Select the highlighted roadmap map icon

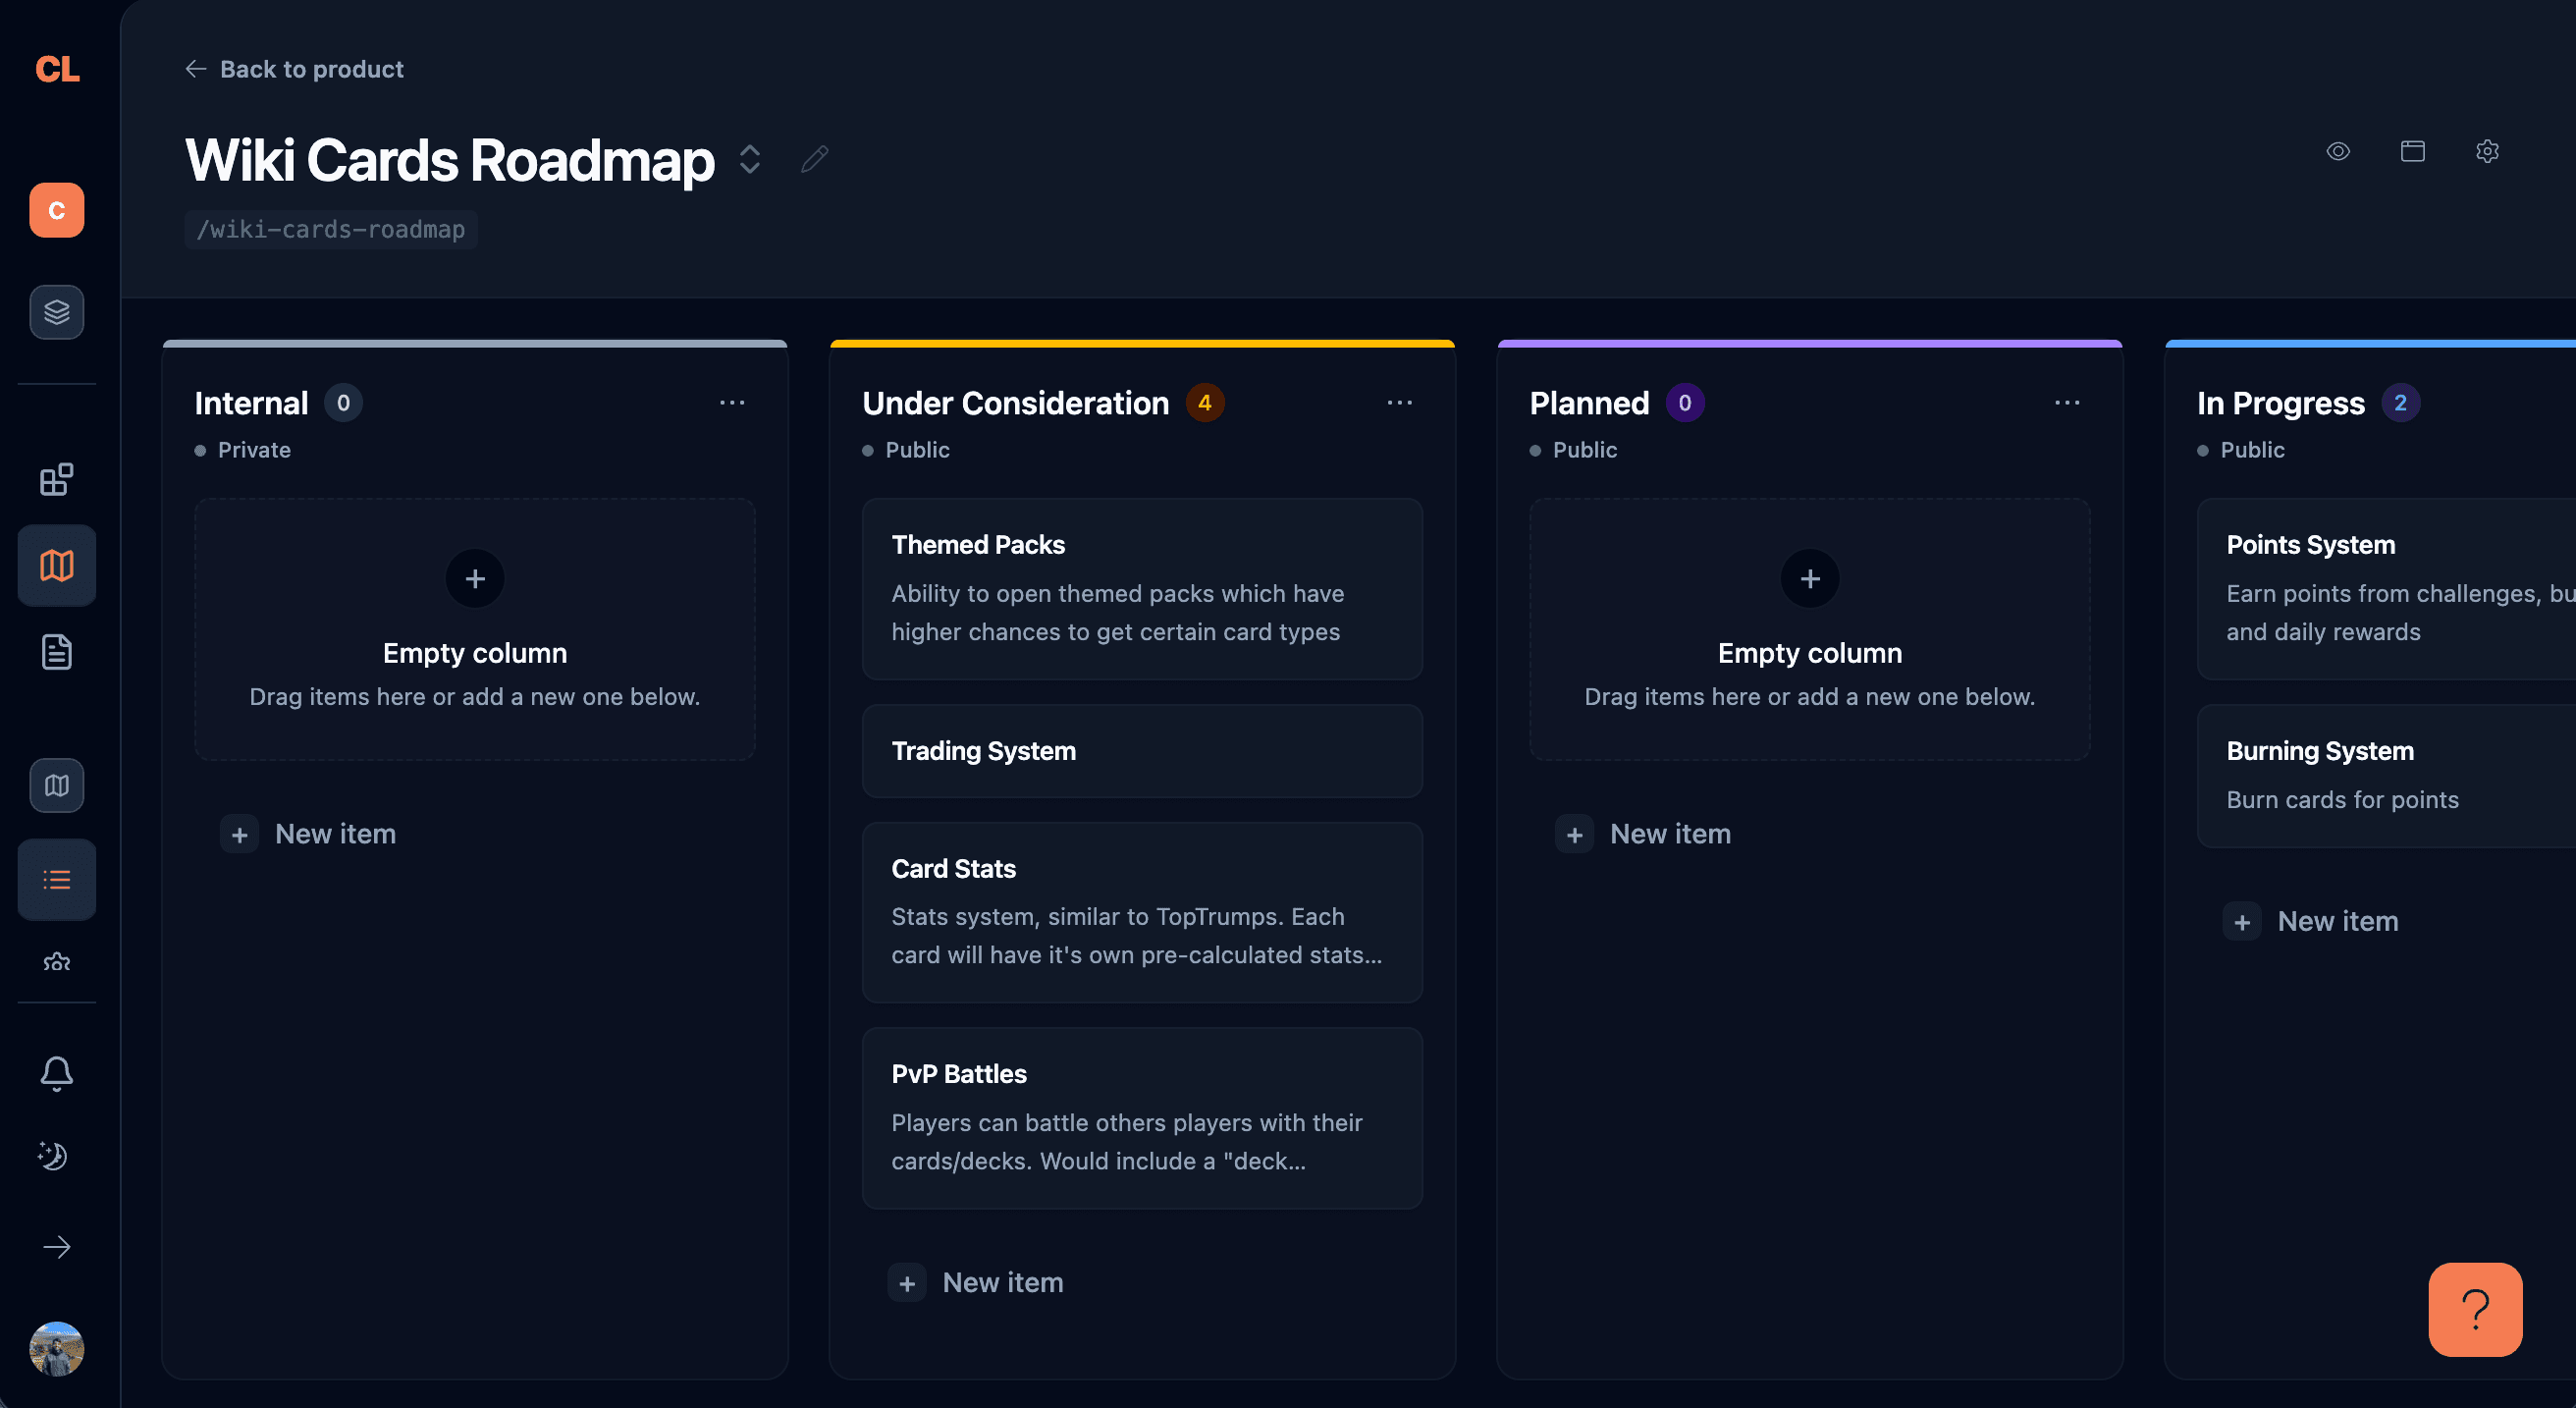[57, 566]
